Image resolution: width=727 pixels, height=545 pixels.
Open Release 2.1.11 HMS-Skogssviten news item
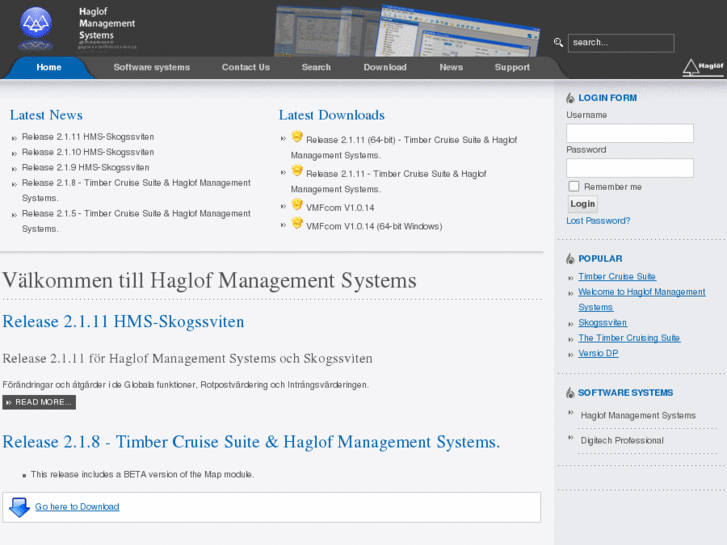click(88, 137)
